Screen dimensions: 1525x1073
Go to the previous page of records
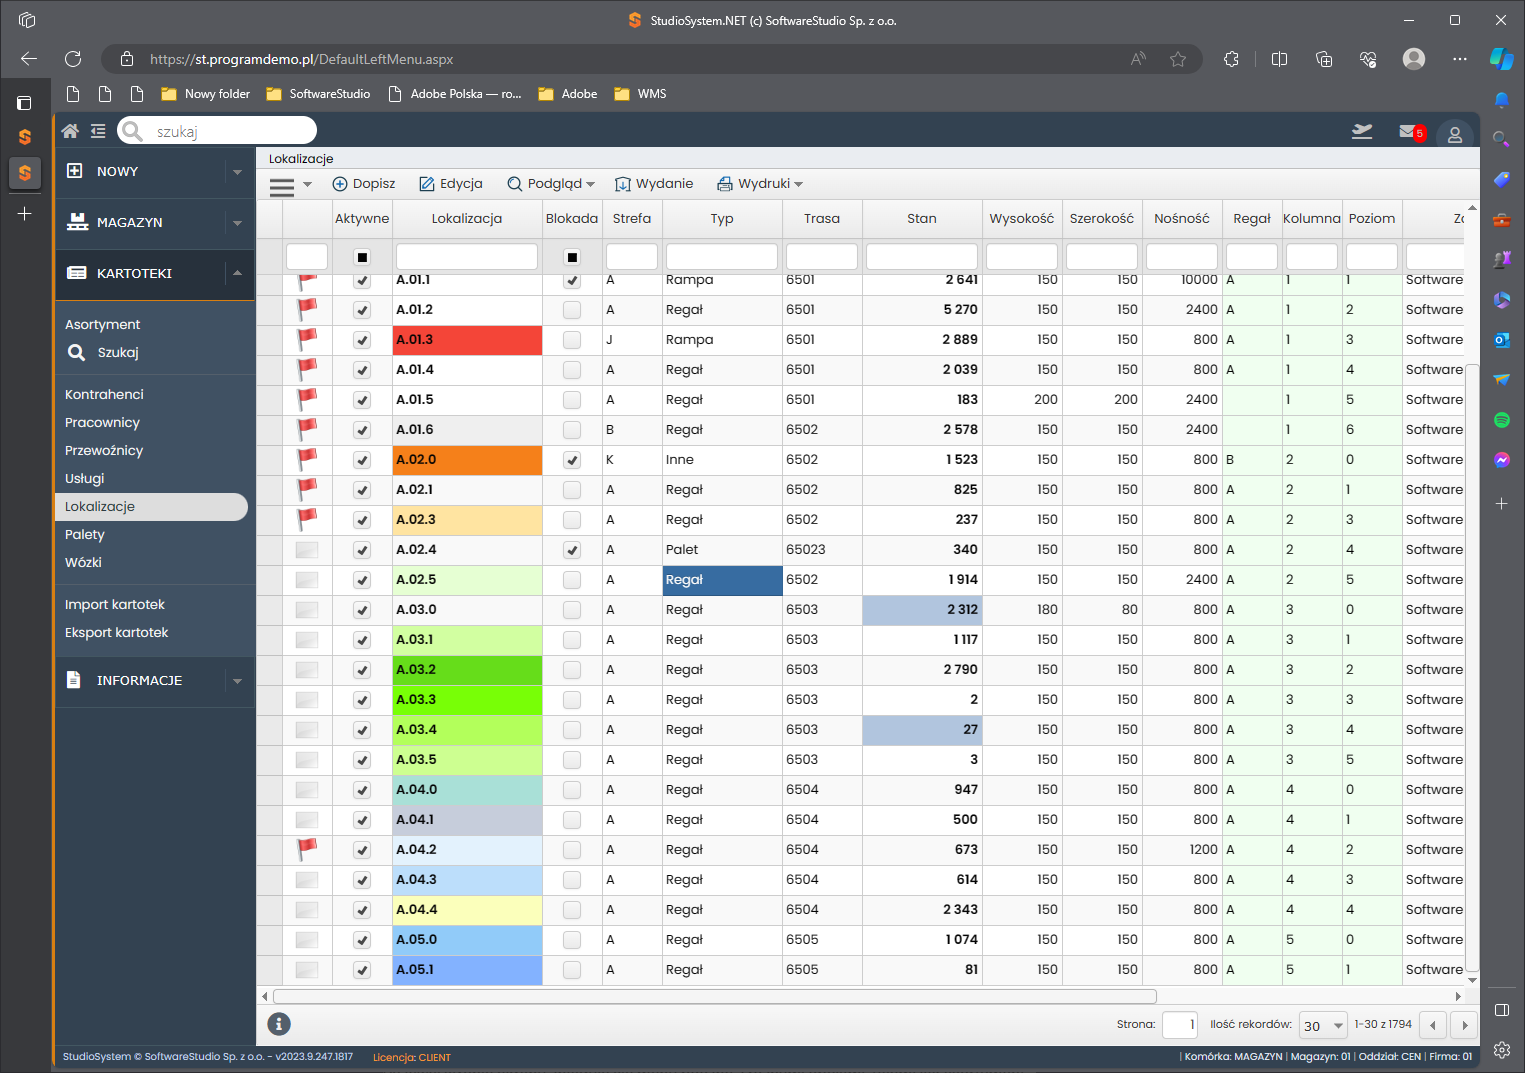click(x=1434, y=1025)
